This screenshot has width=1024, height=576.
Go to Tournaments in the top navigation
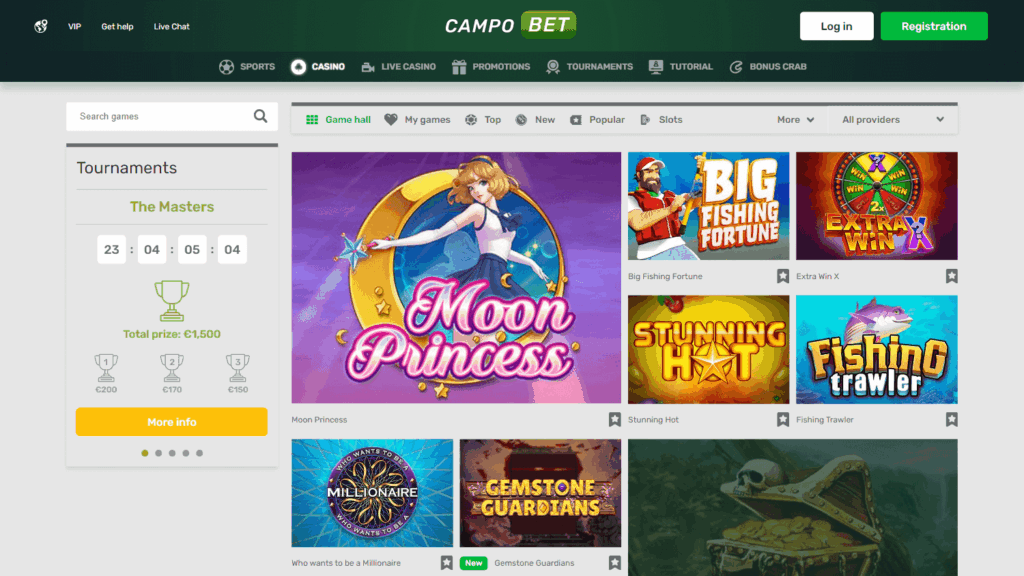589,67
